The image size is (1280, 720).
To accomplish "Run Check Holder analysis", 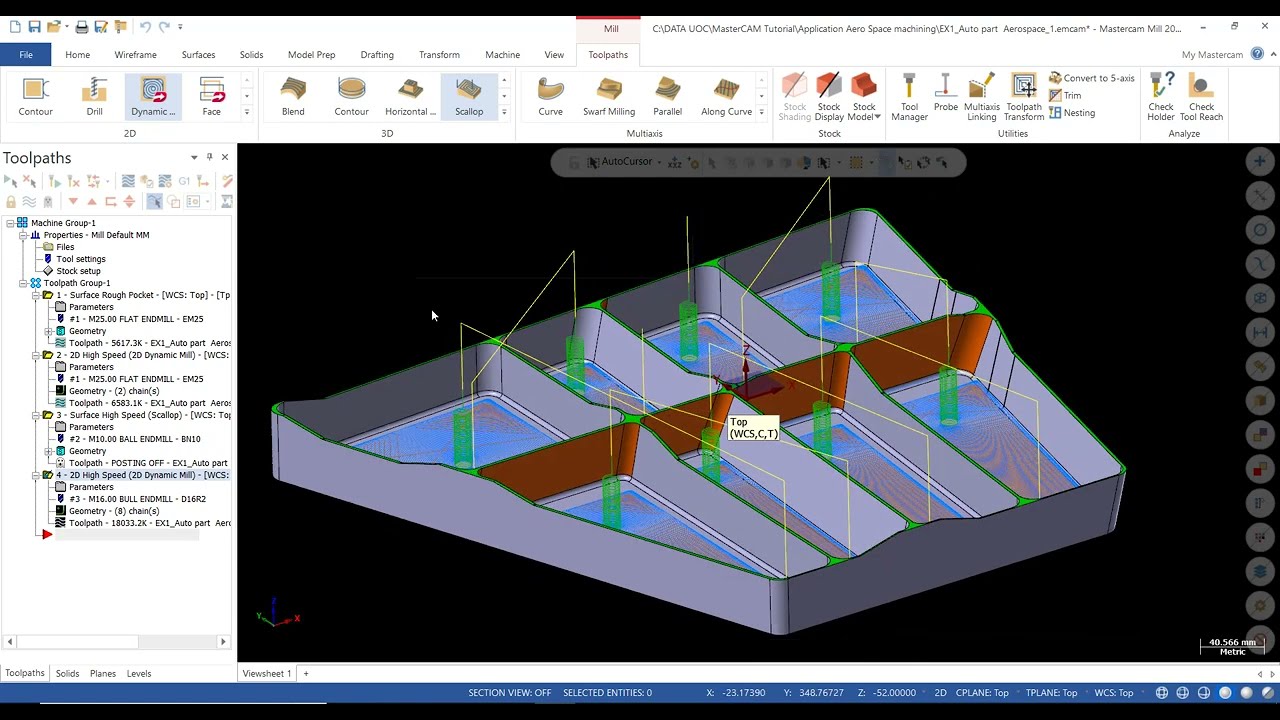I will [1161, 97].
